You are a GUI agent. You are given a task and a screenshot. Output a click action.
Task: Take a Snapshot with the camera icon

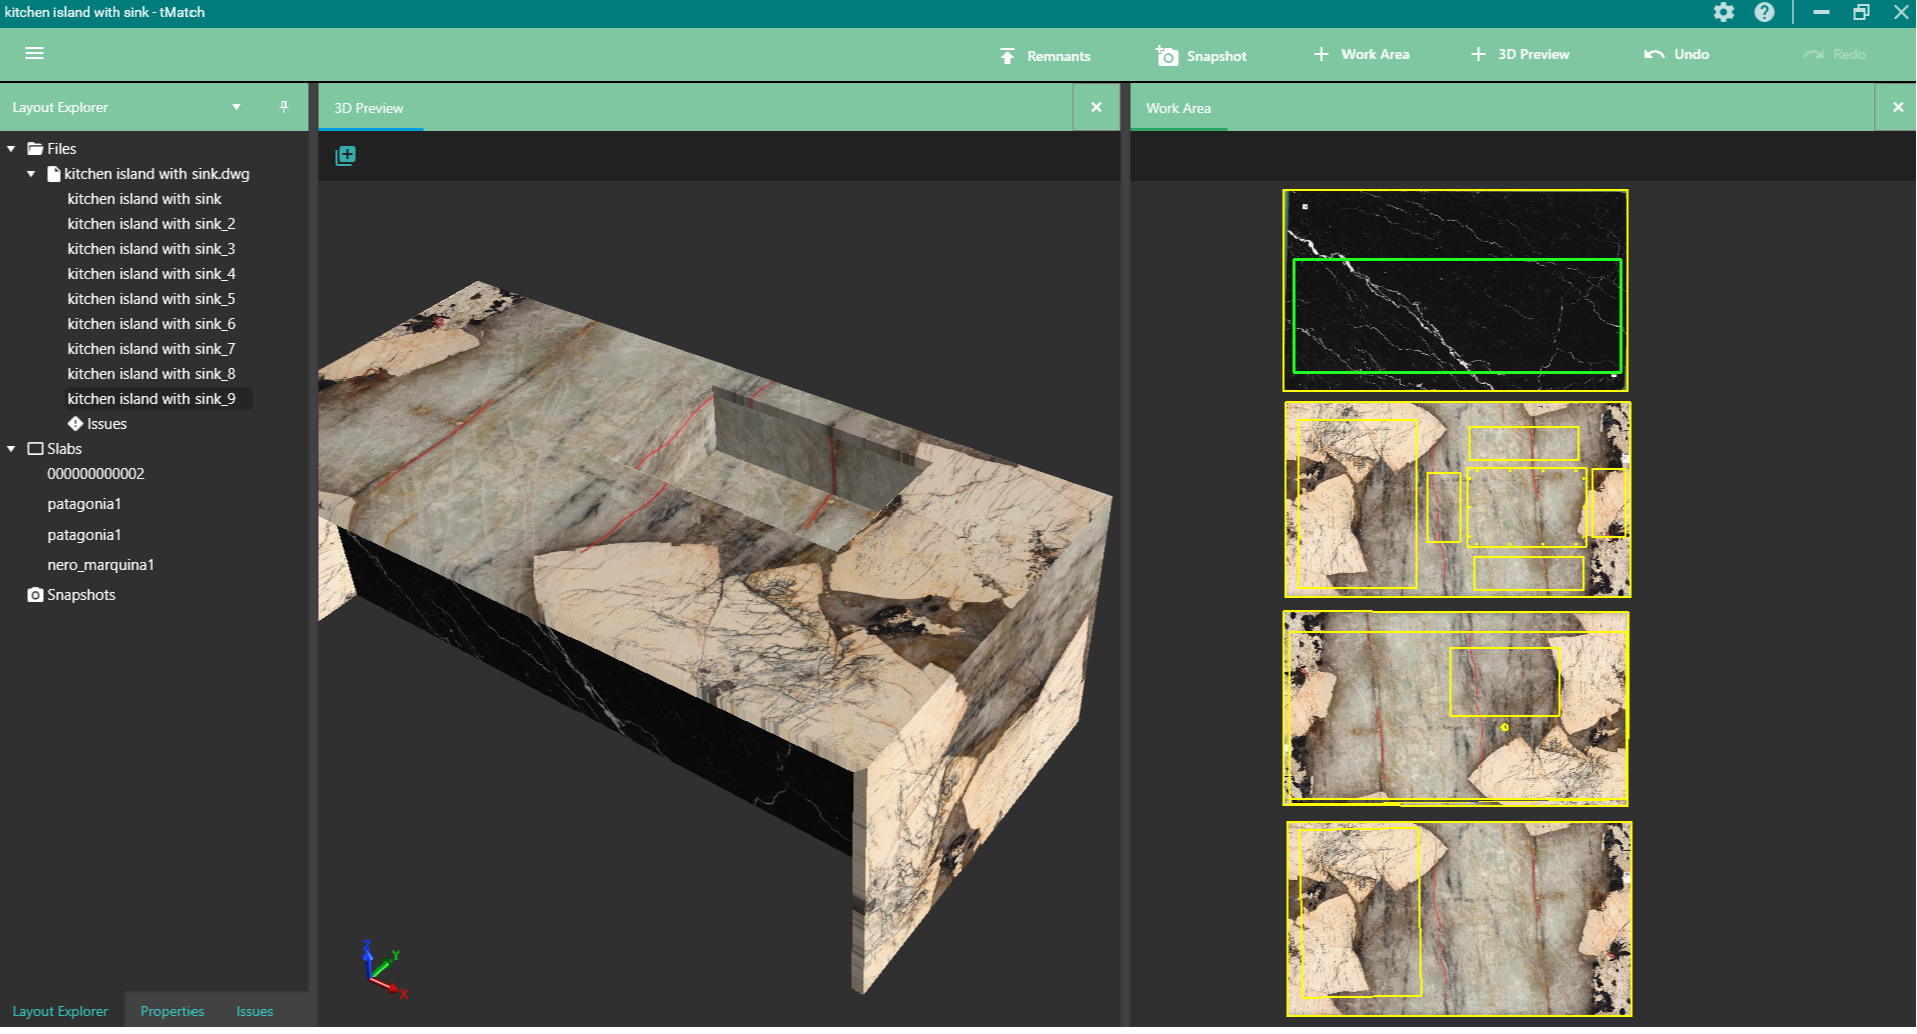(1166, 56)
